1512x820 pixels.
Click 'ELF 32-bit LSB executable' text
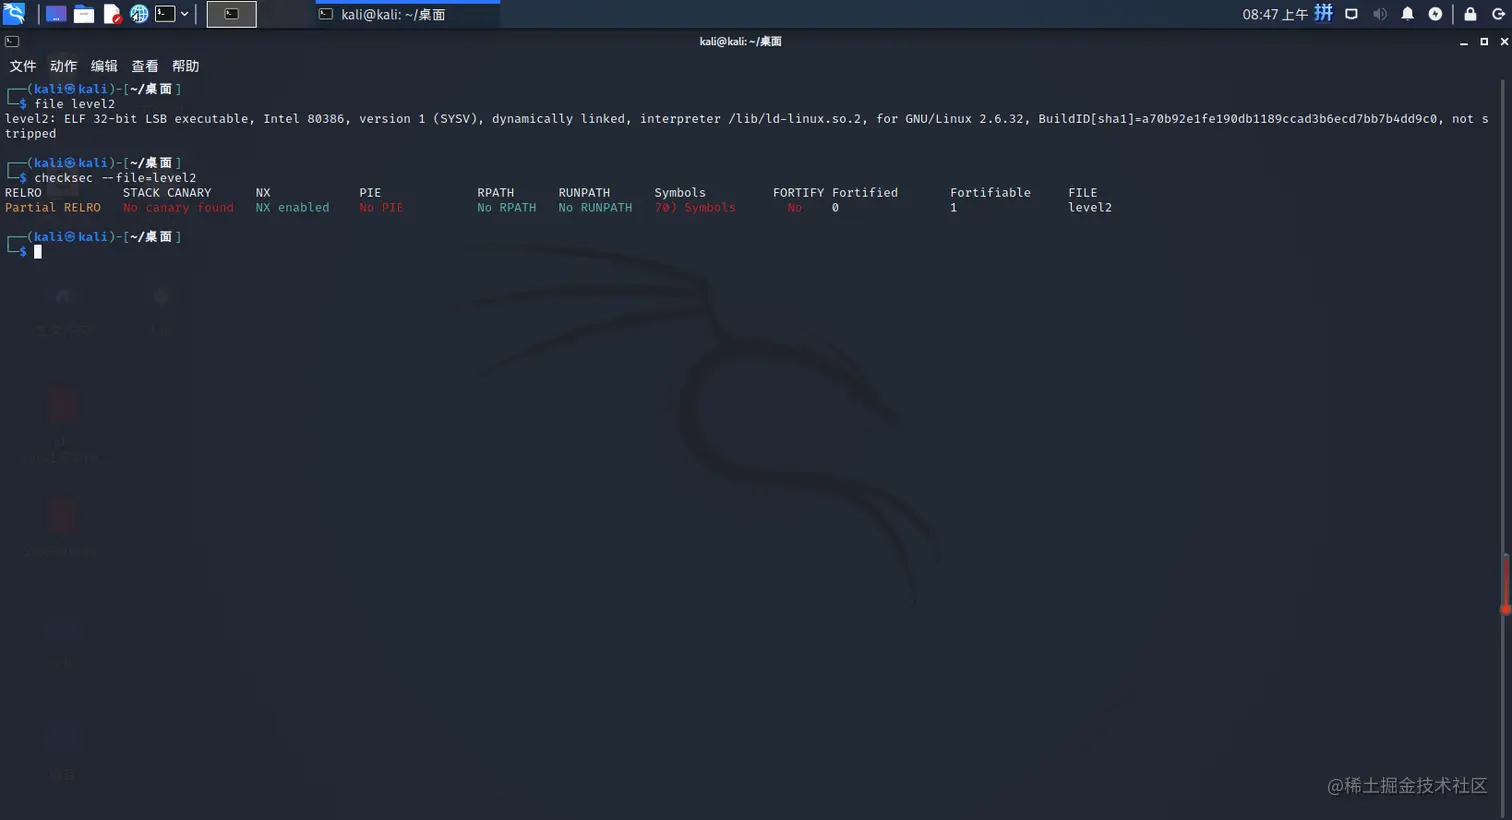click(160, 119)
